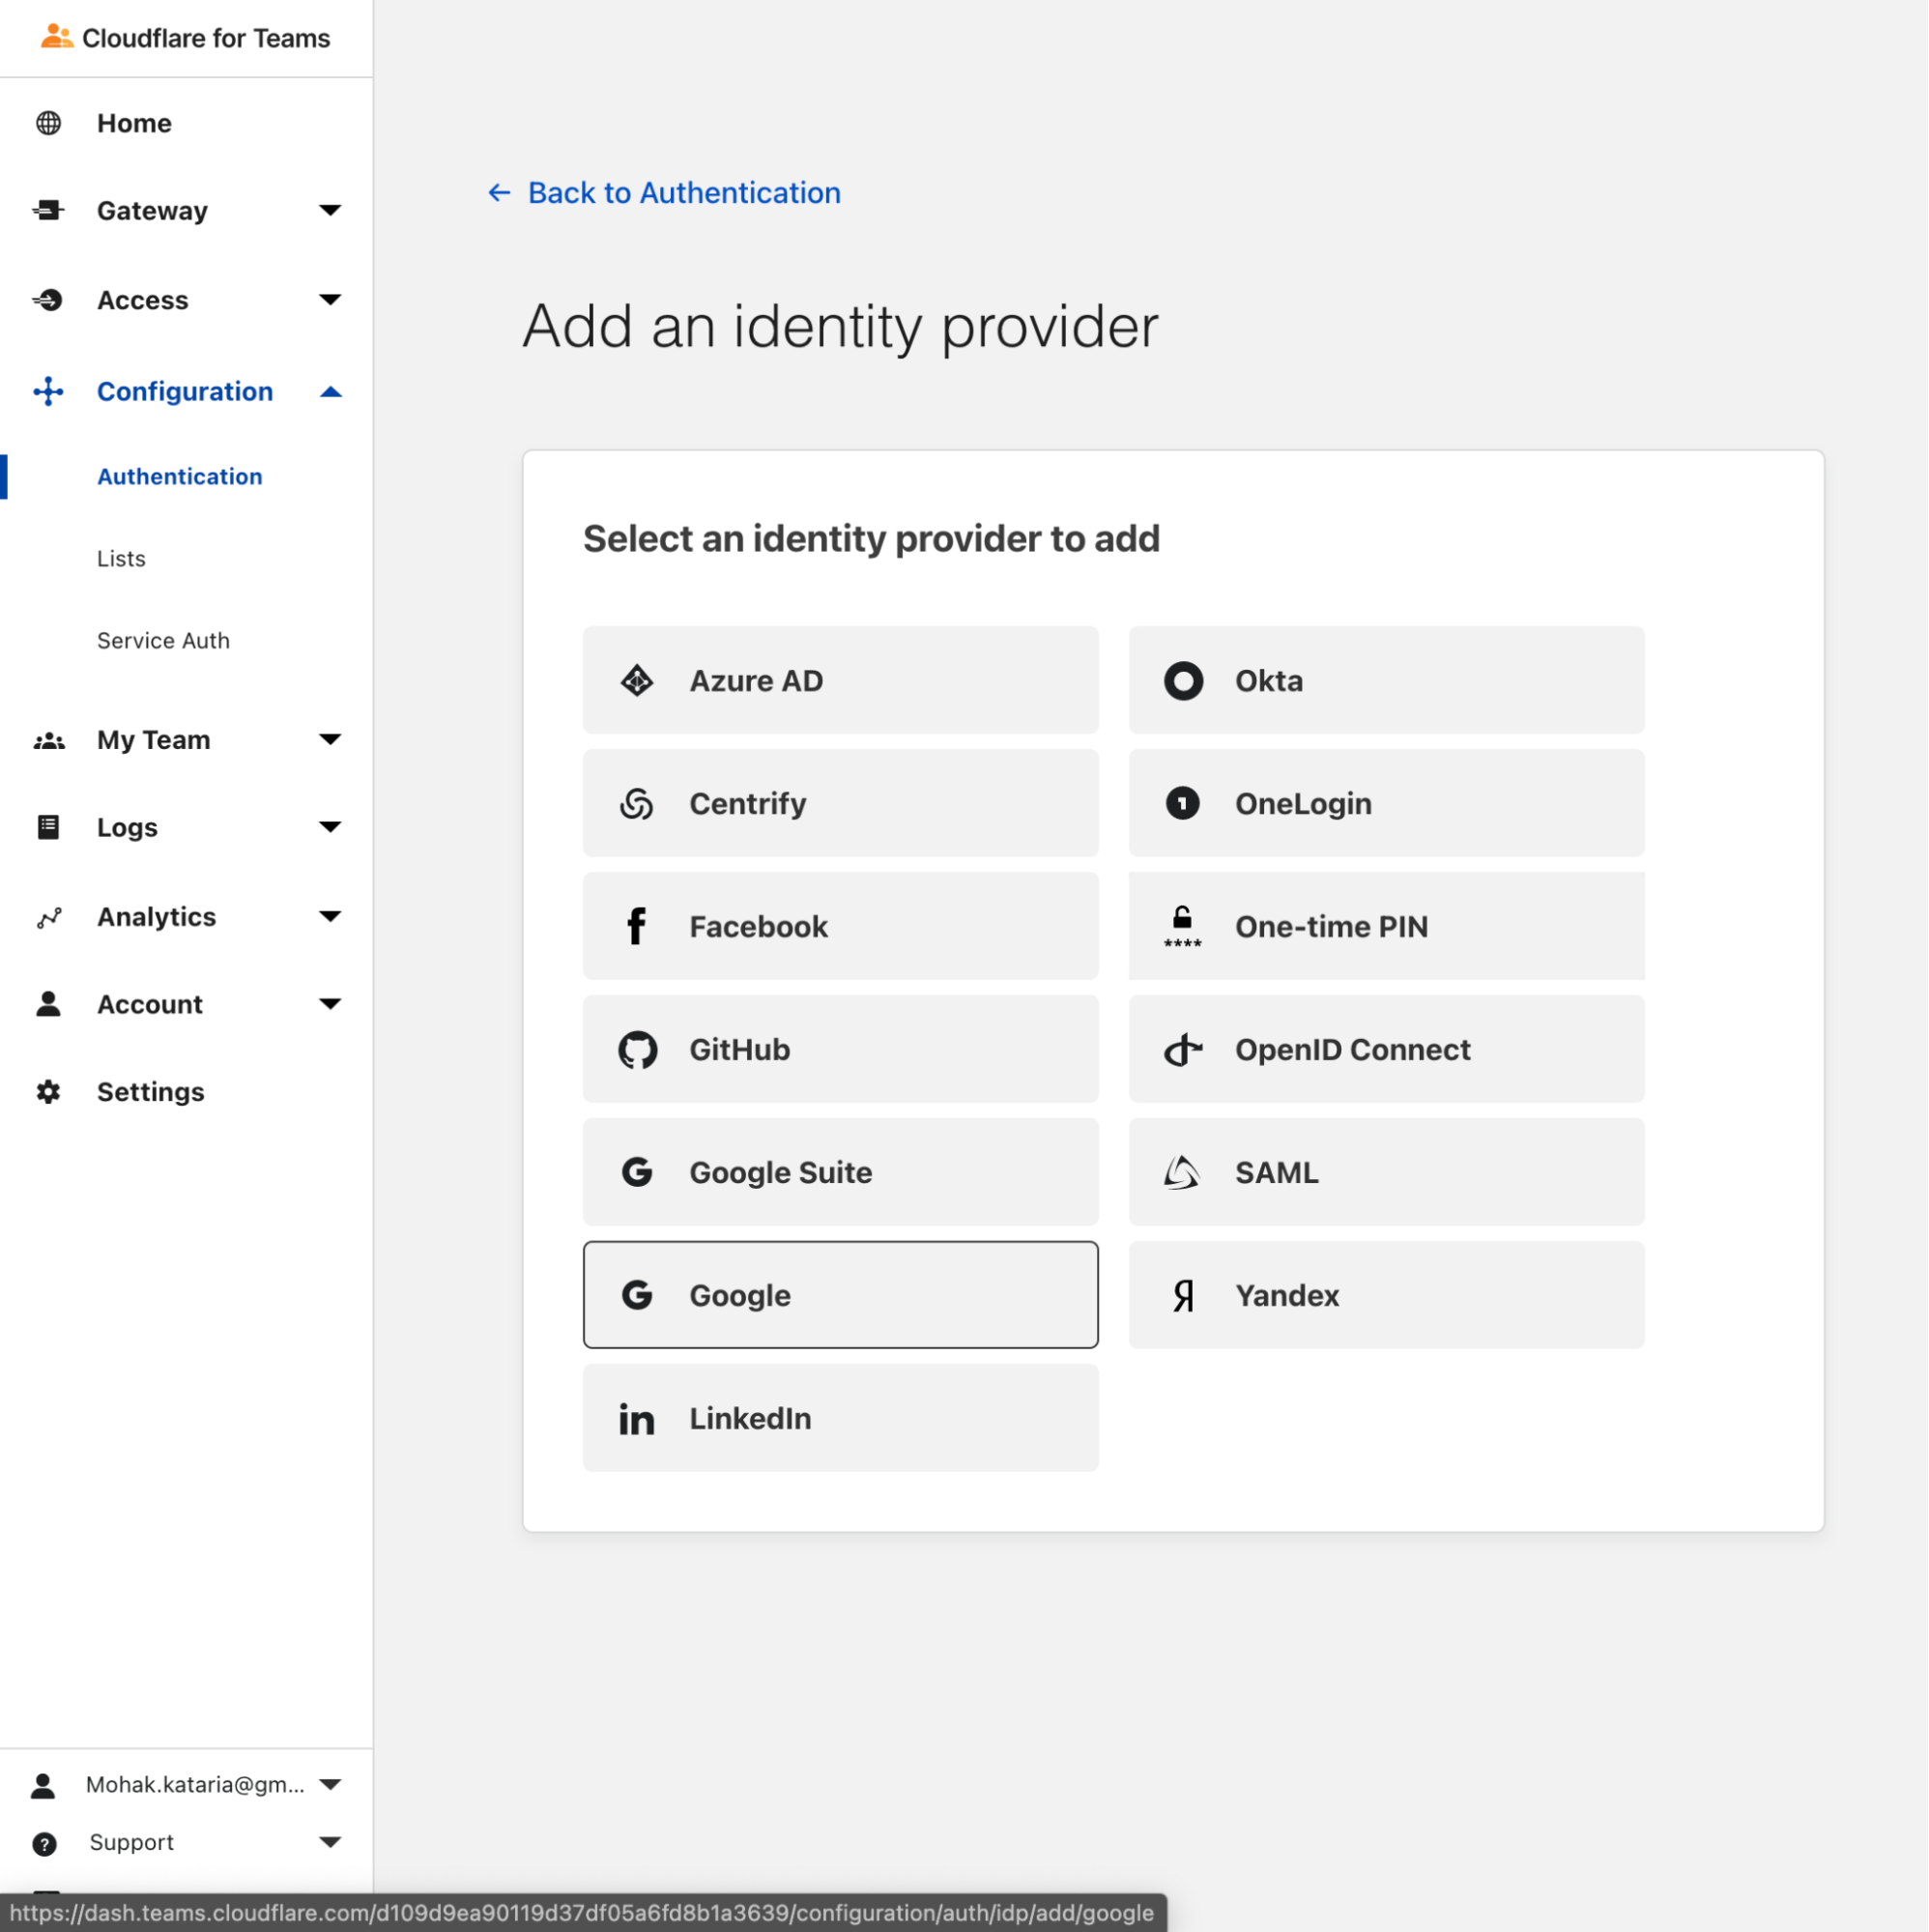The image size is (1929, 1932).
Task: Open Settings in the sidebar
Action: click(x=151, y=1092)
